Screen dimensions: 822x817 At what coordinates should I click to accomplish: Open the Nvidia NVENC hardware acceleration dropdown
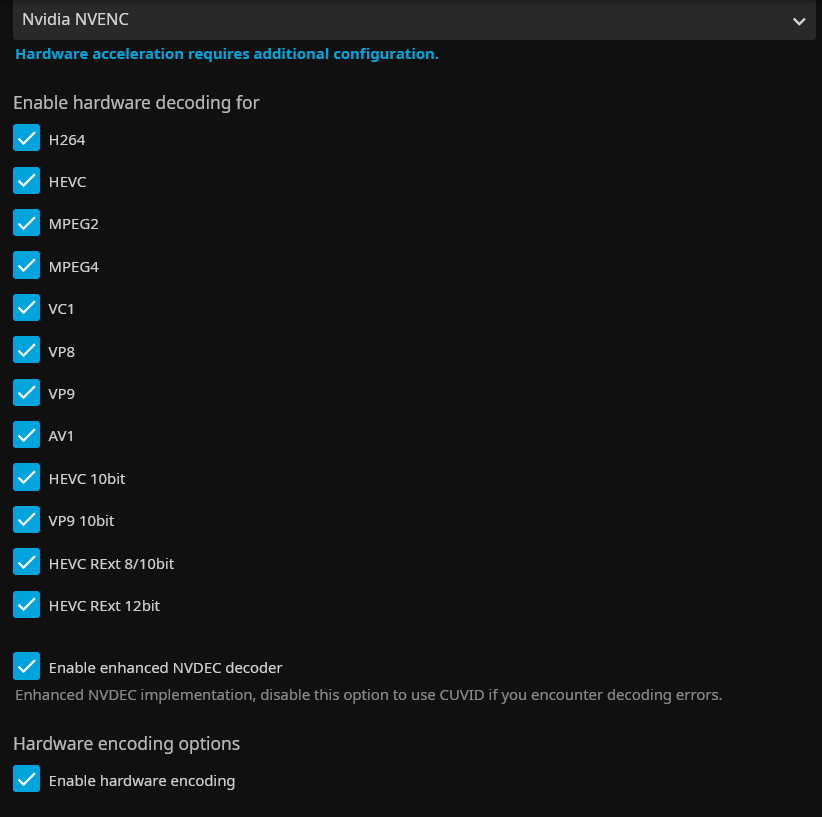click(x=400, y=20)
